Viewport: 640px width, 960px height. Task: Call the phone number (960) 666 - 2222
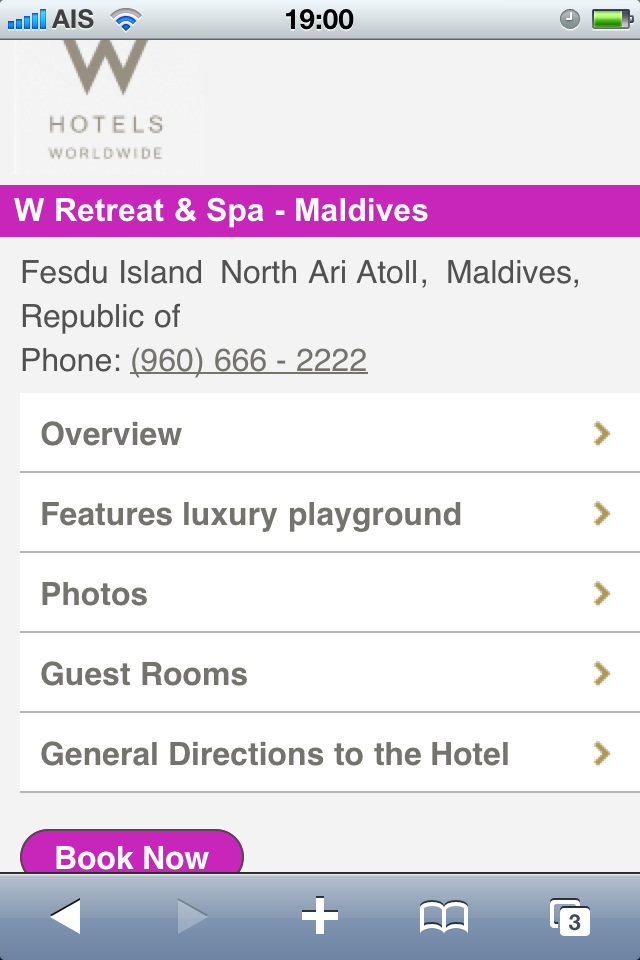pos(249,360)
